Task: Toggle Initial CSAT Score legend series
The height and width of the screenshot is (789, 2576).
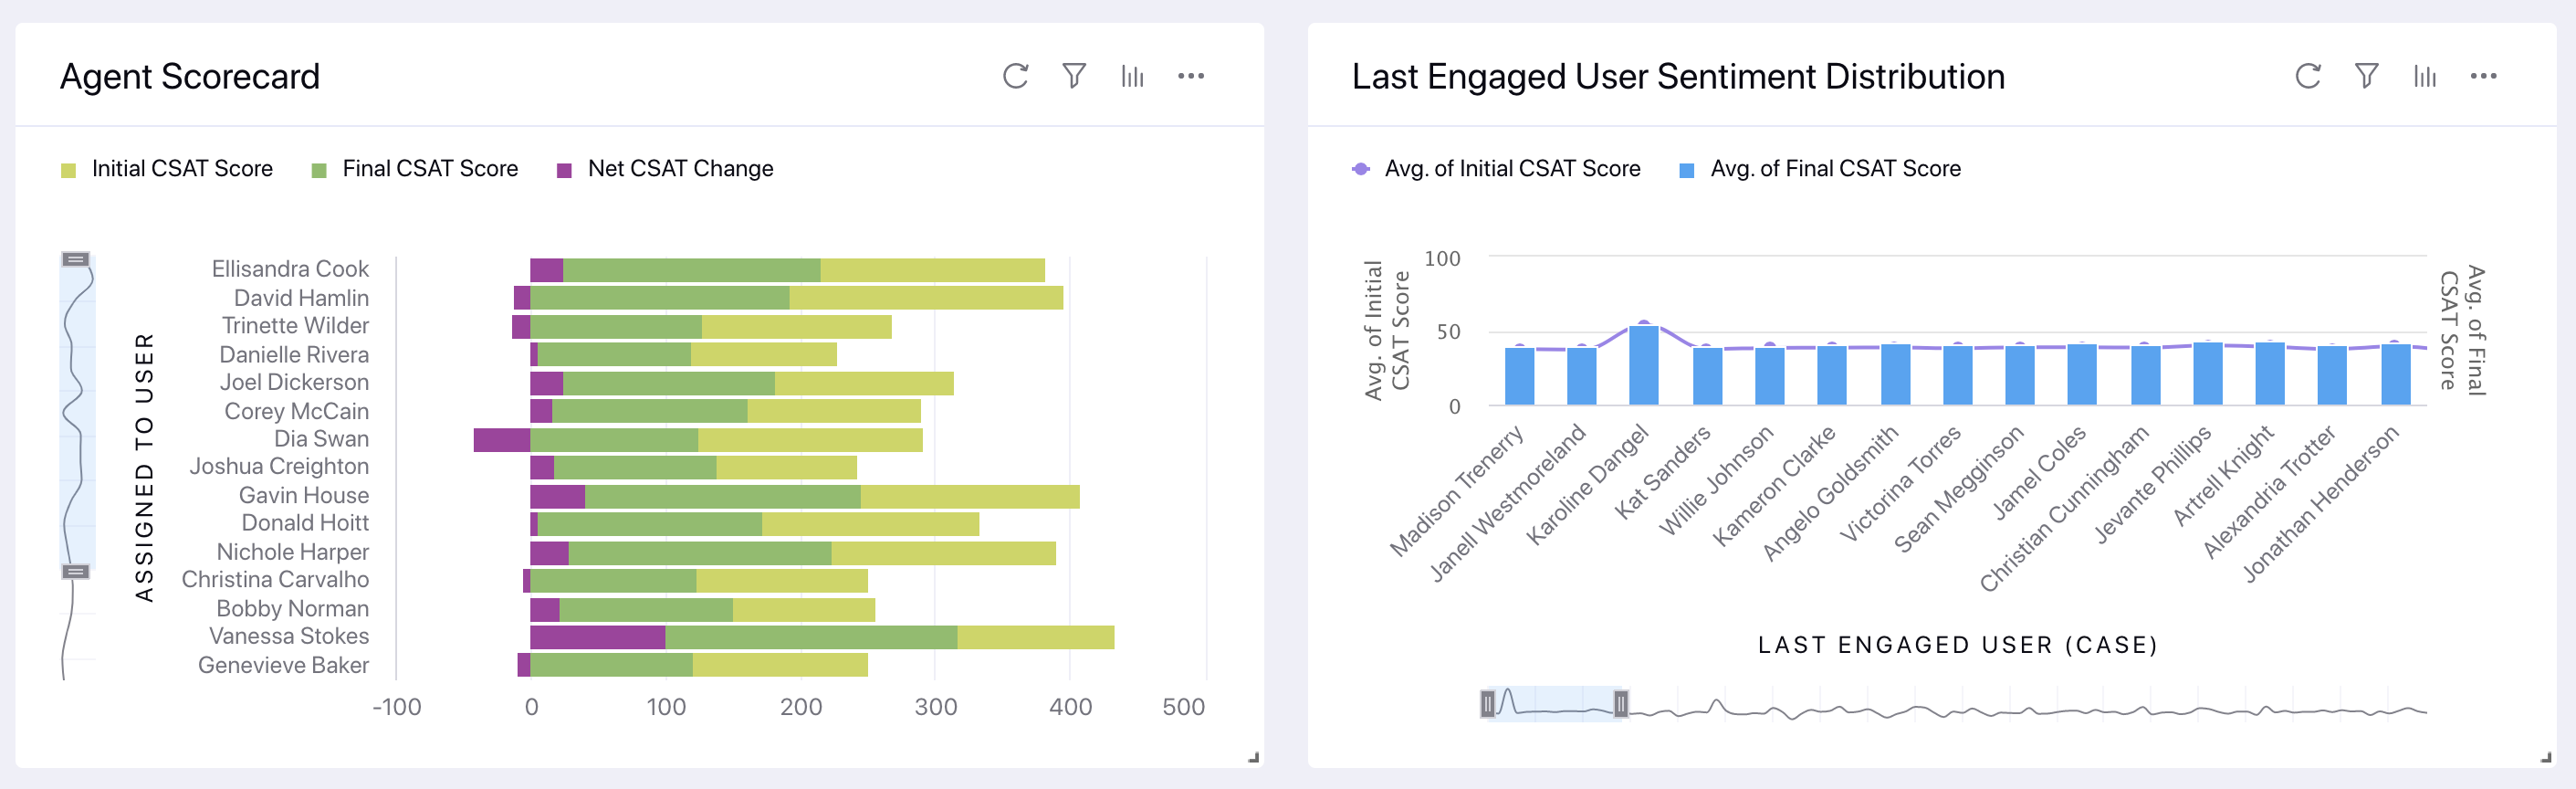Action: click(167, 169)
